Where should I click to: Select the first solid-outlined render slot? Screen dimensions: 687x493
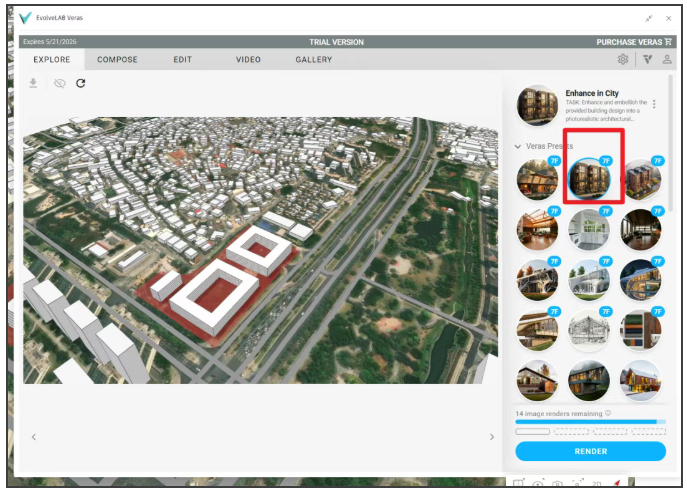[x=532, y=432]
